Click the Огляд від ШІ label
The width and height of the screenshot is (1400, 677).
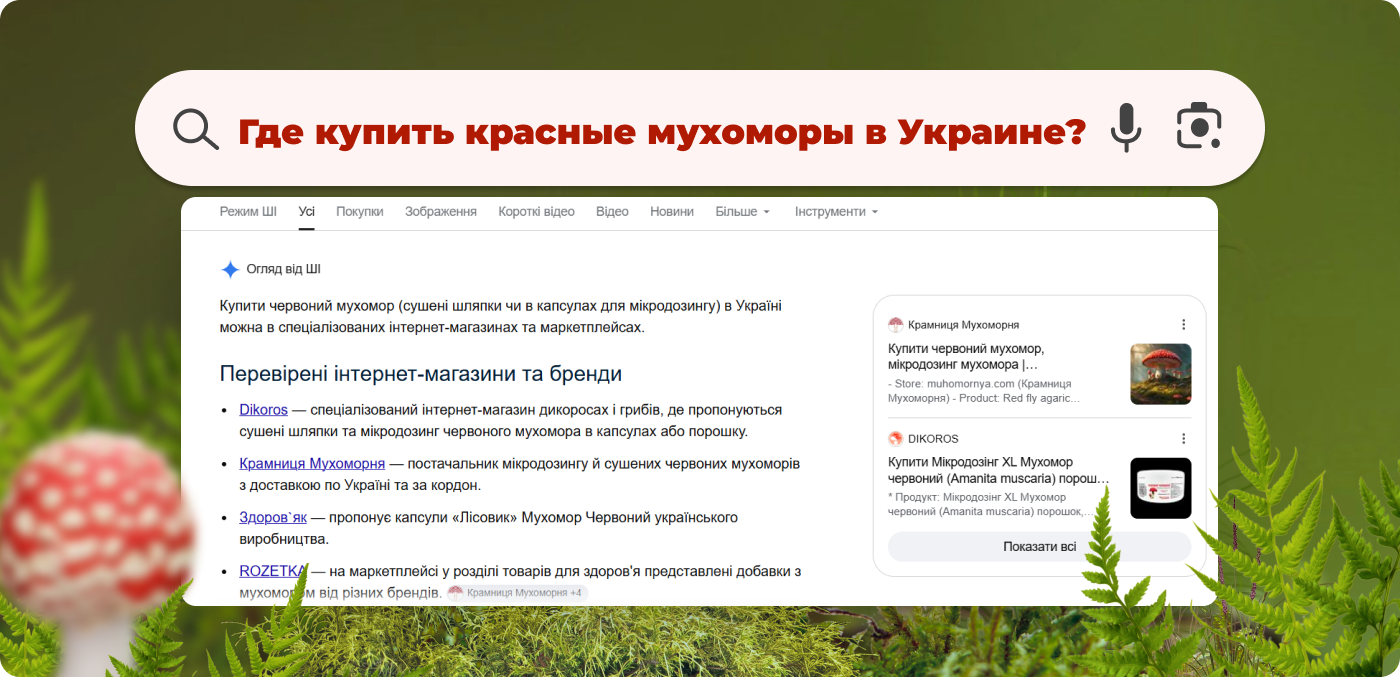(x=284, y=269)
